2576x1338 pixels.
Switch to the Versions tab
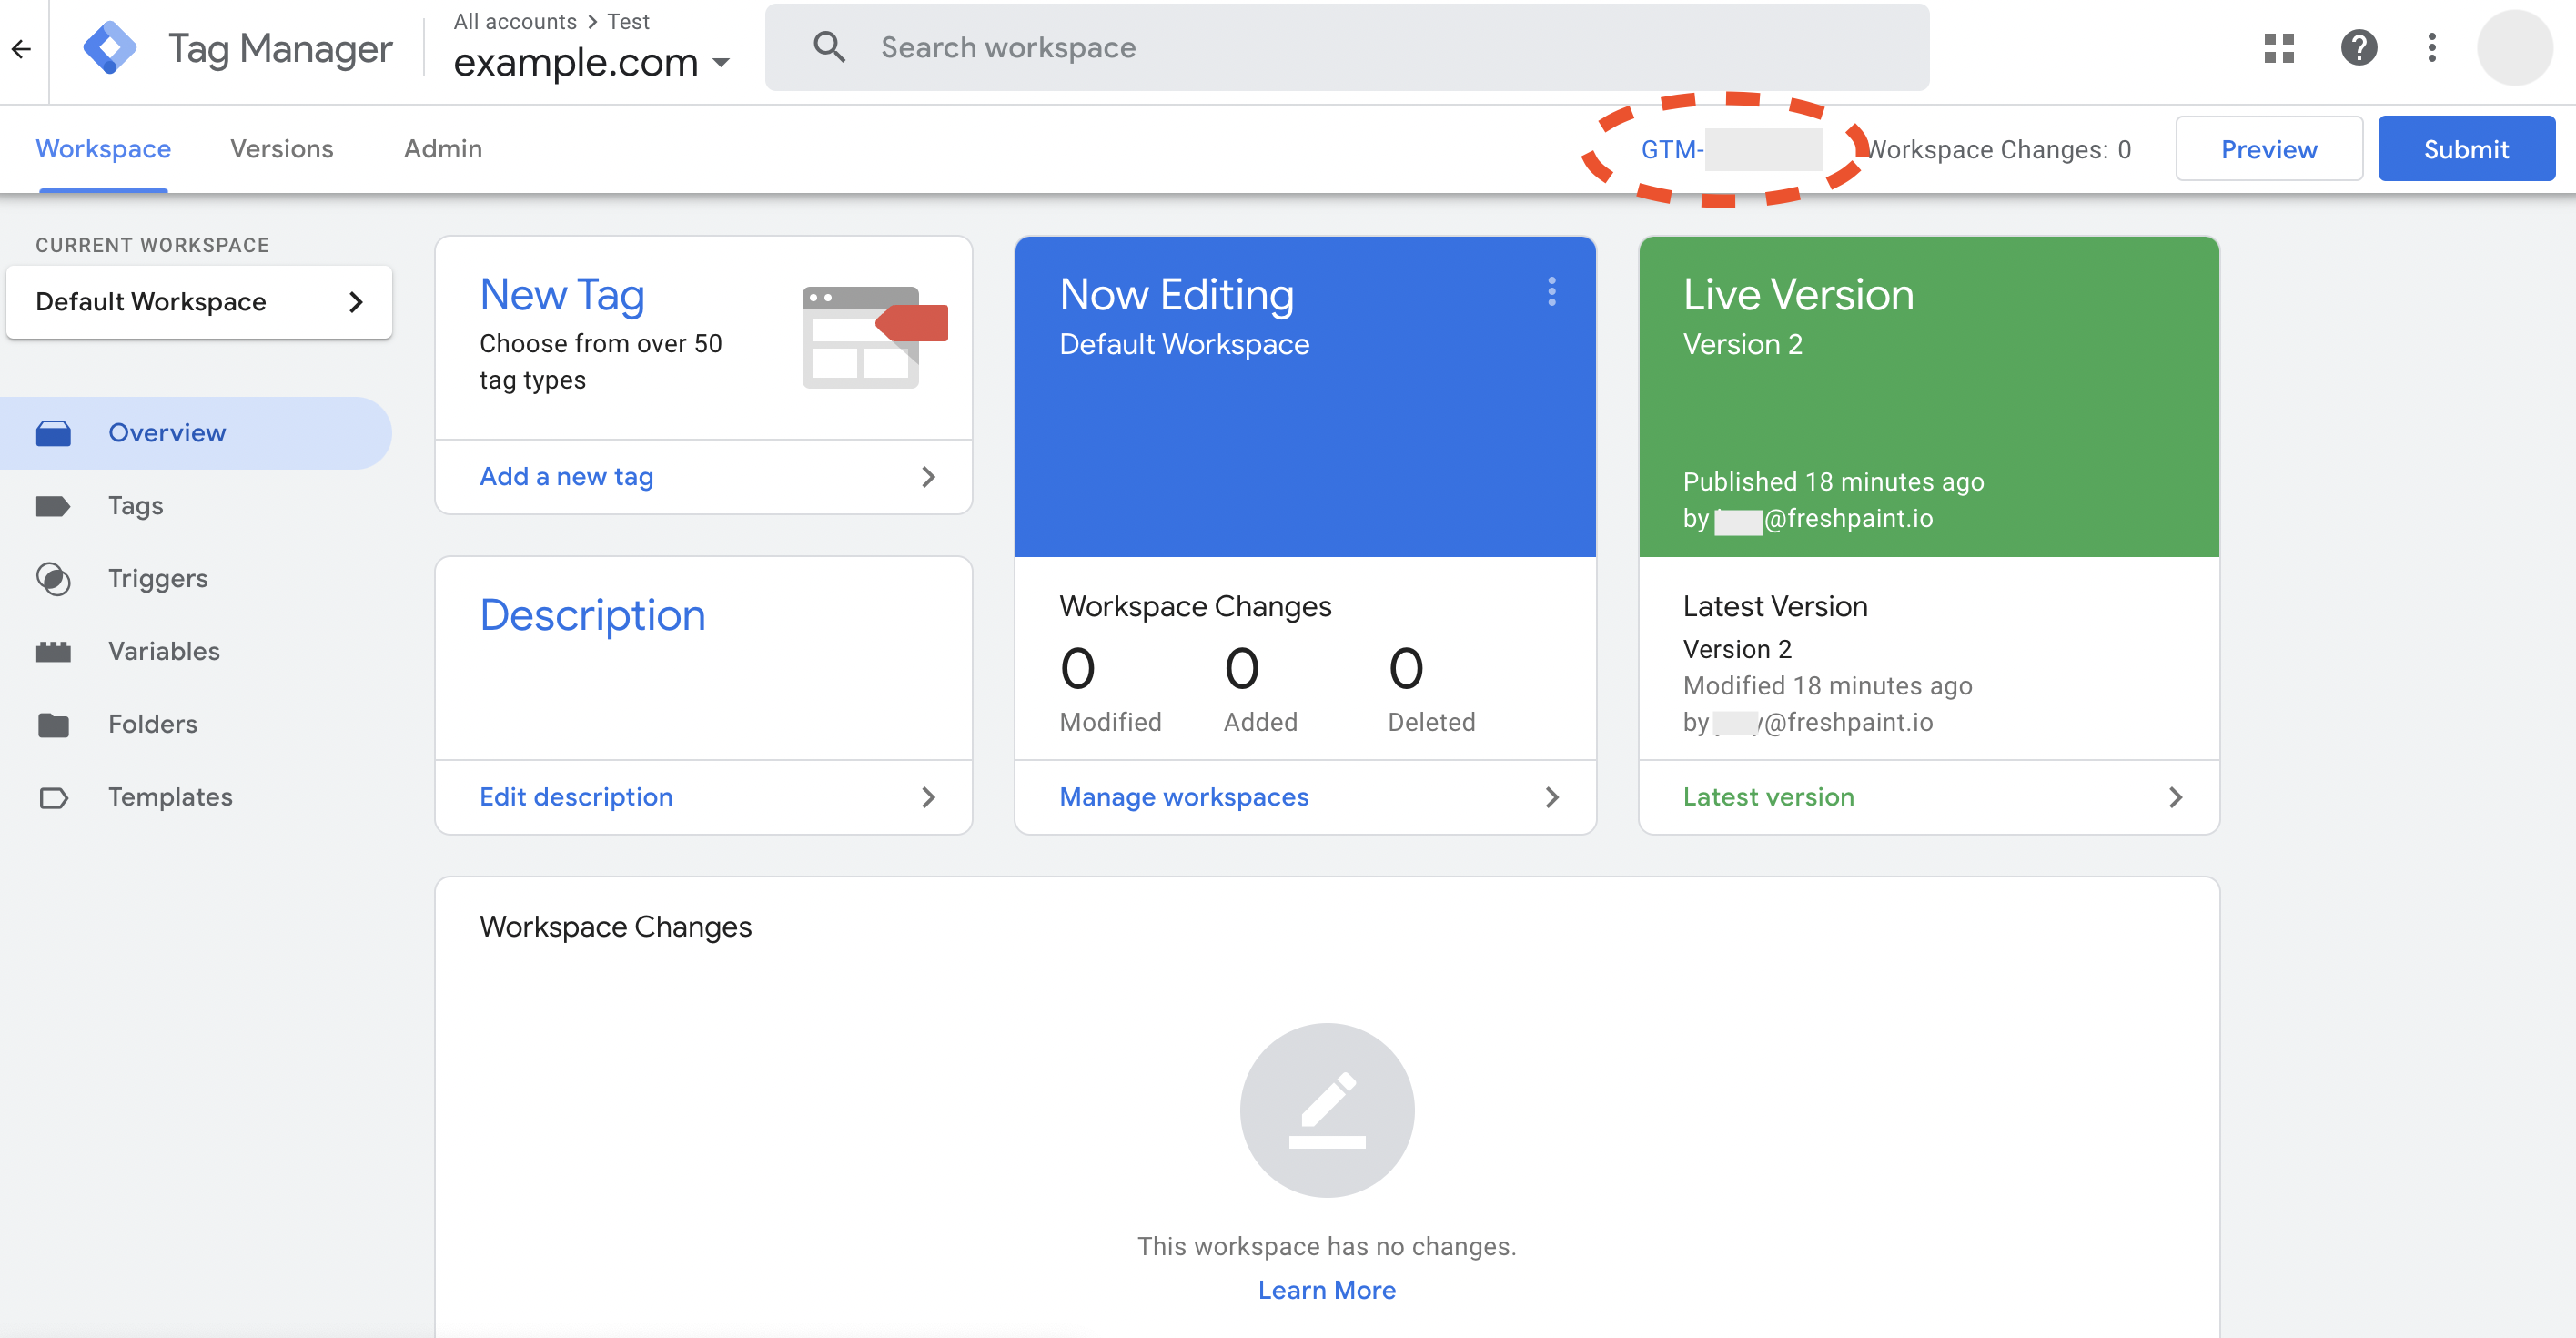click(x=282, y=149)
